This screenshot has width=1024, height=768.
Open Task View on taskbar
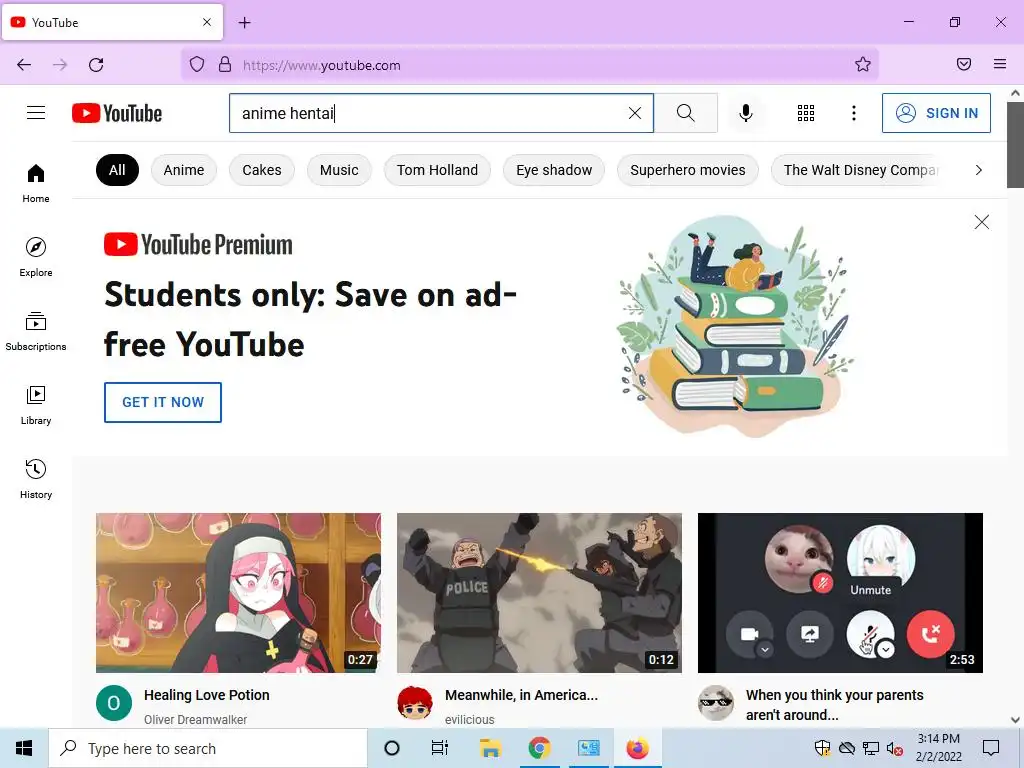tap(440, 748)
